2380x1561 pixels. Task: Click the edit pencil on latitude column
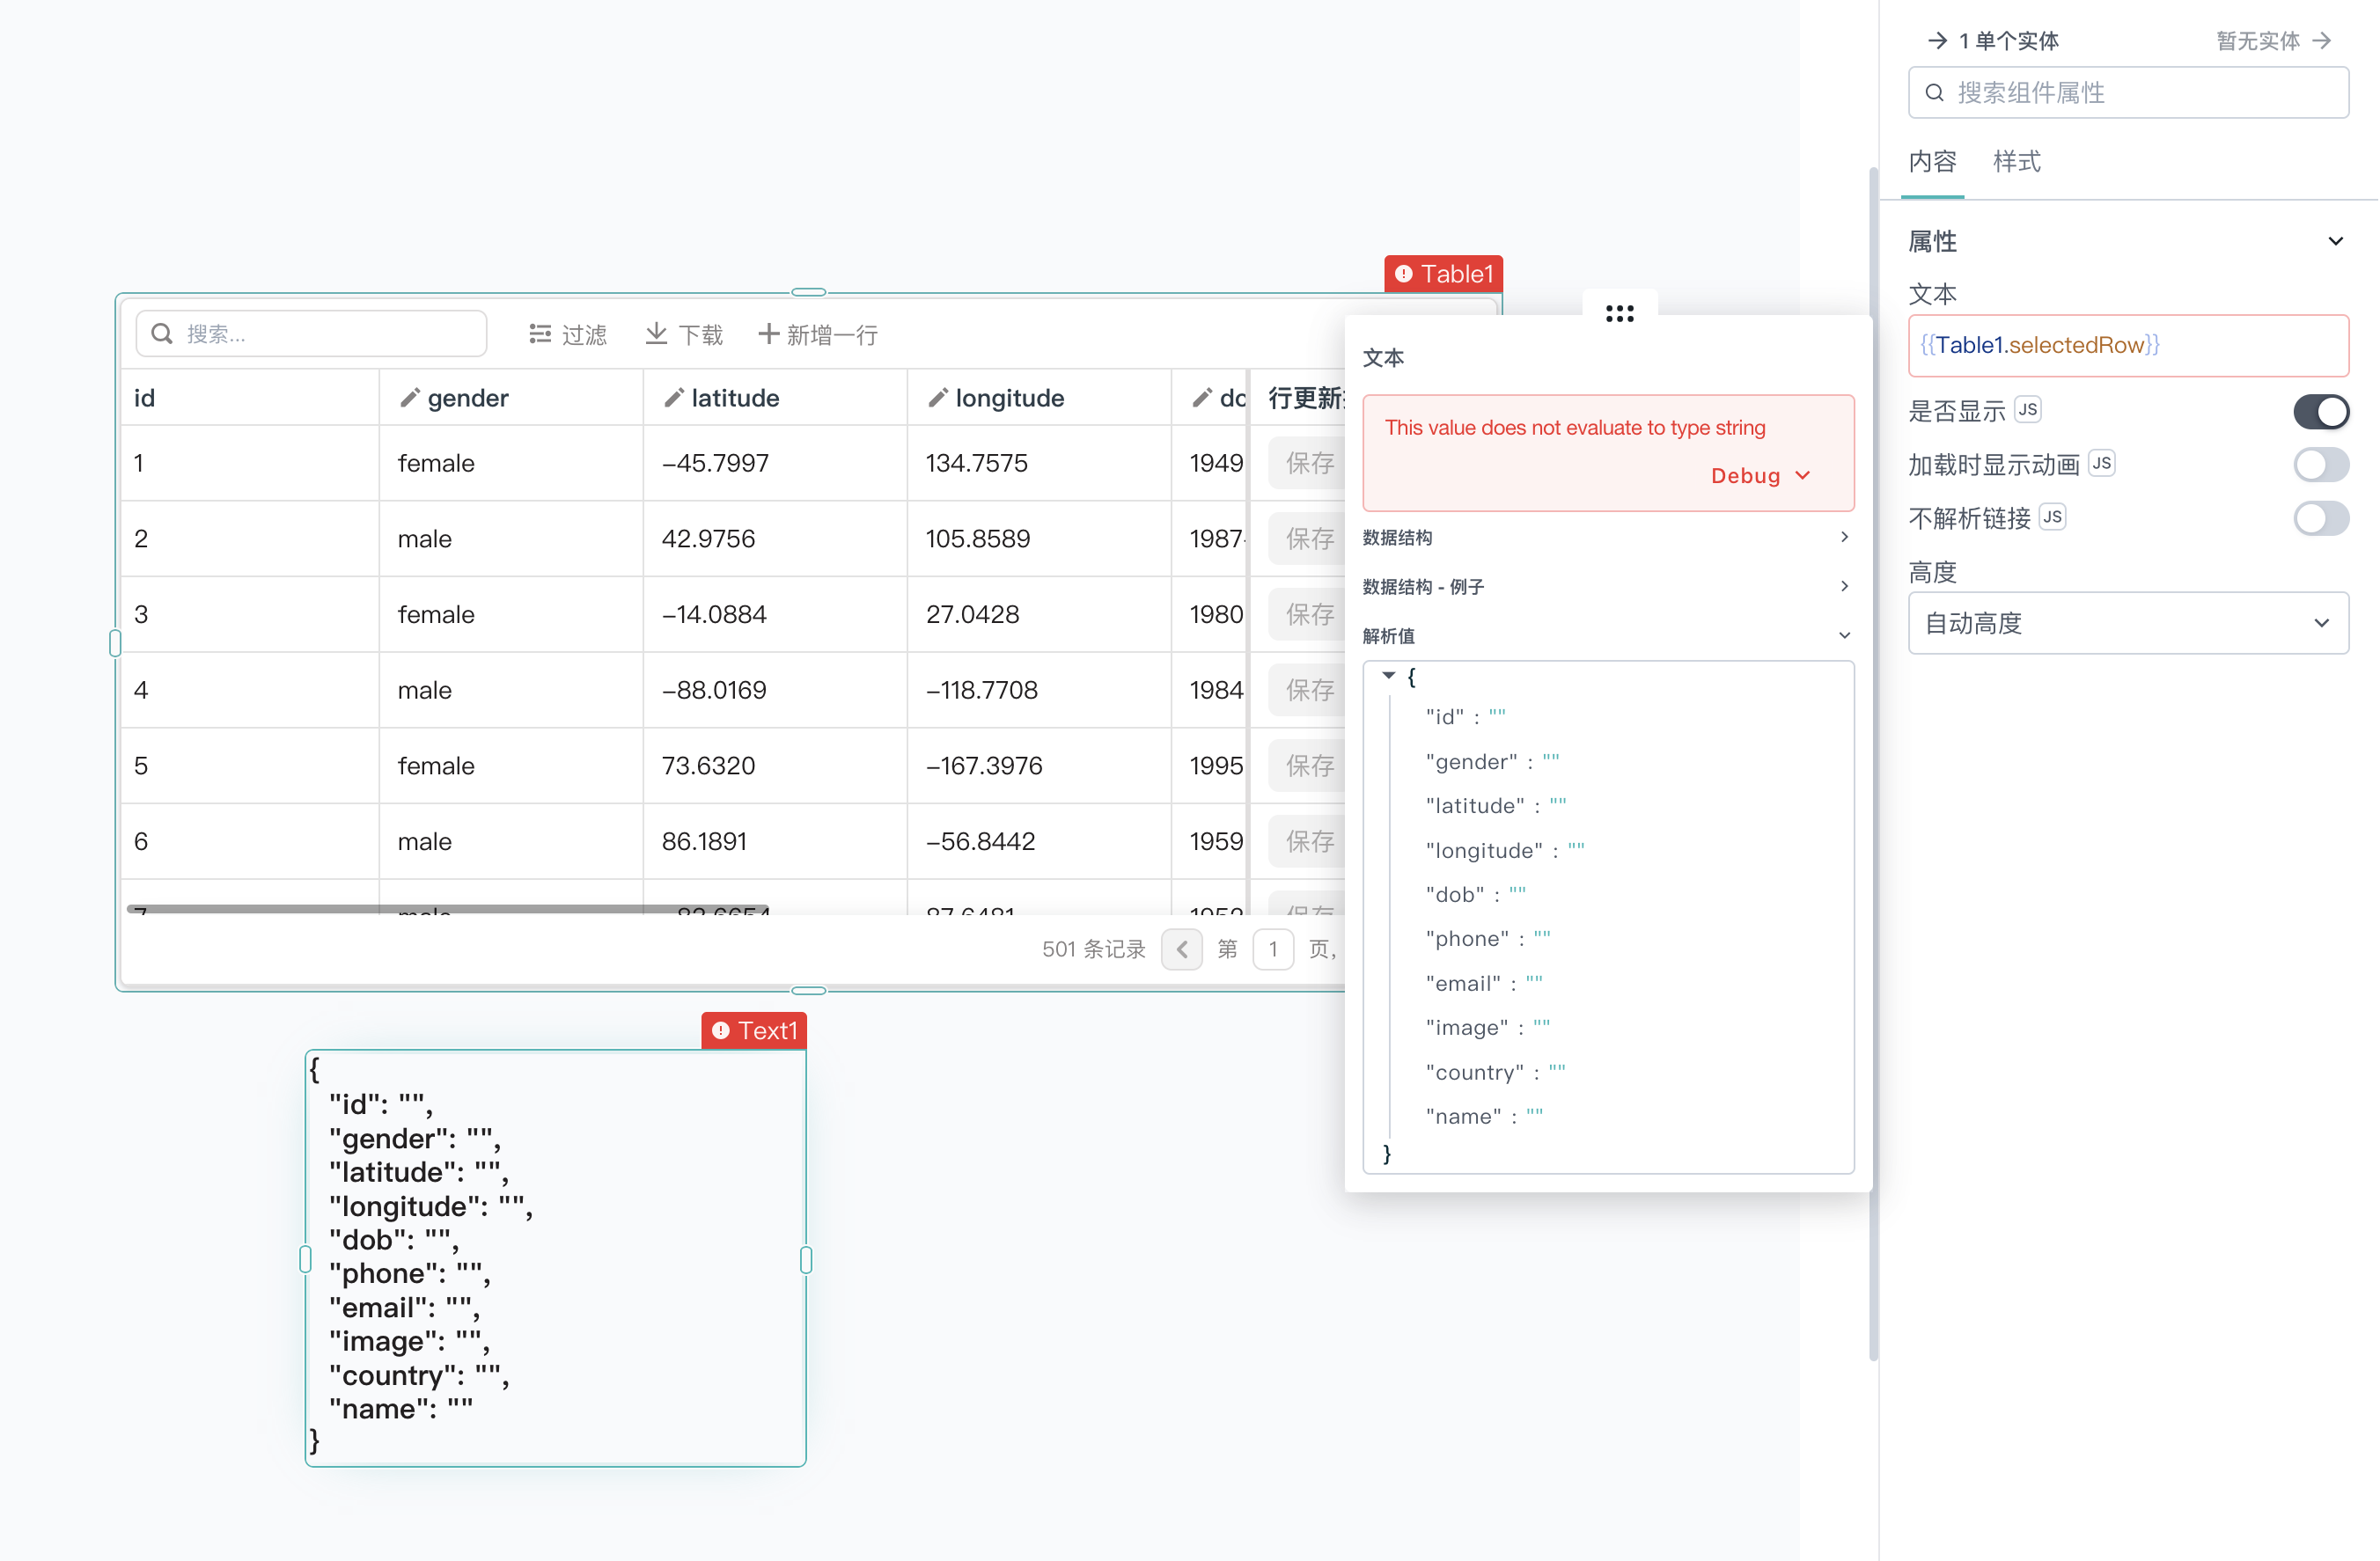point(674,398)
